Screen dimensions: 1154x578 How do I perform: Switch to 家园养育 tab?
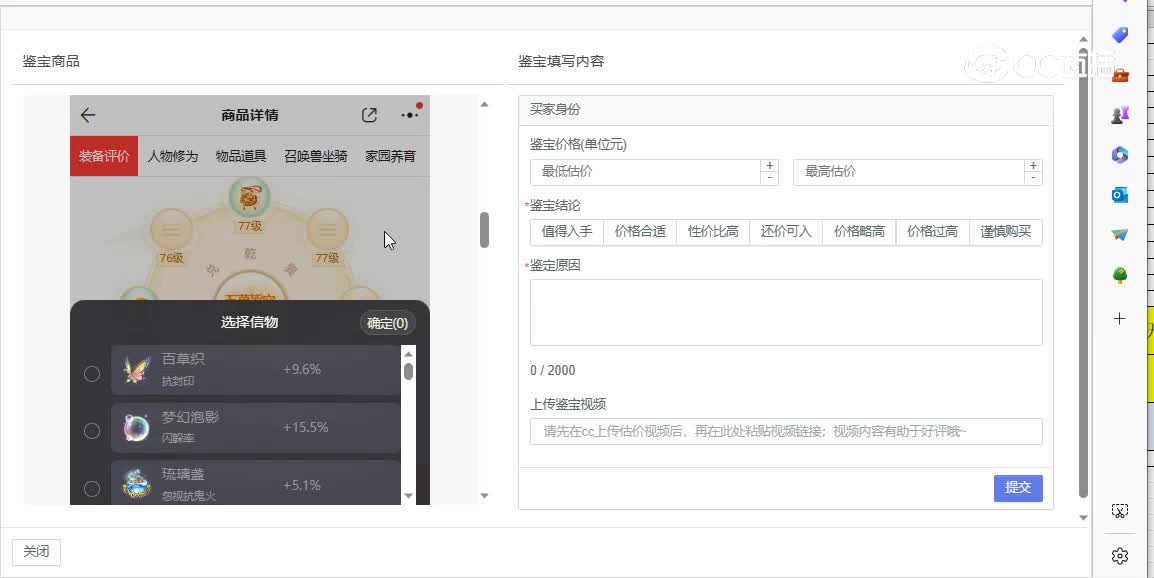click(x=391, y=156)
